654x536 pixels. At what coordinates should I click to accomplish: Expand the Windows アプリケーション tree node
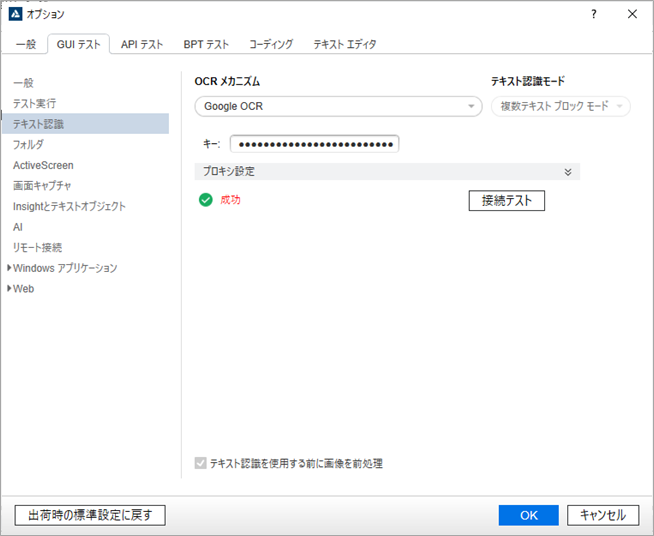tap(10, 268)
